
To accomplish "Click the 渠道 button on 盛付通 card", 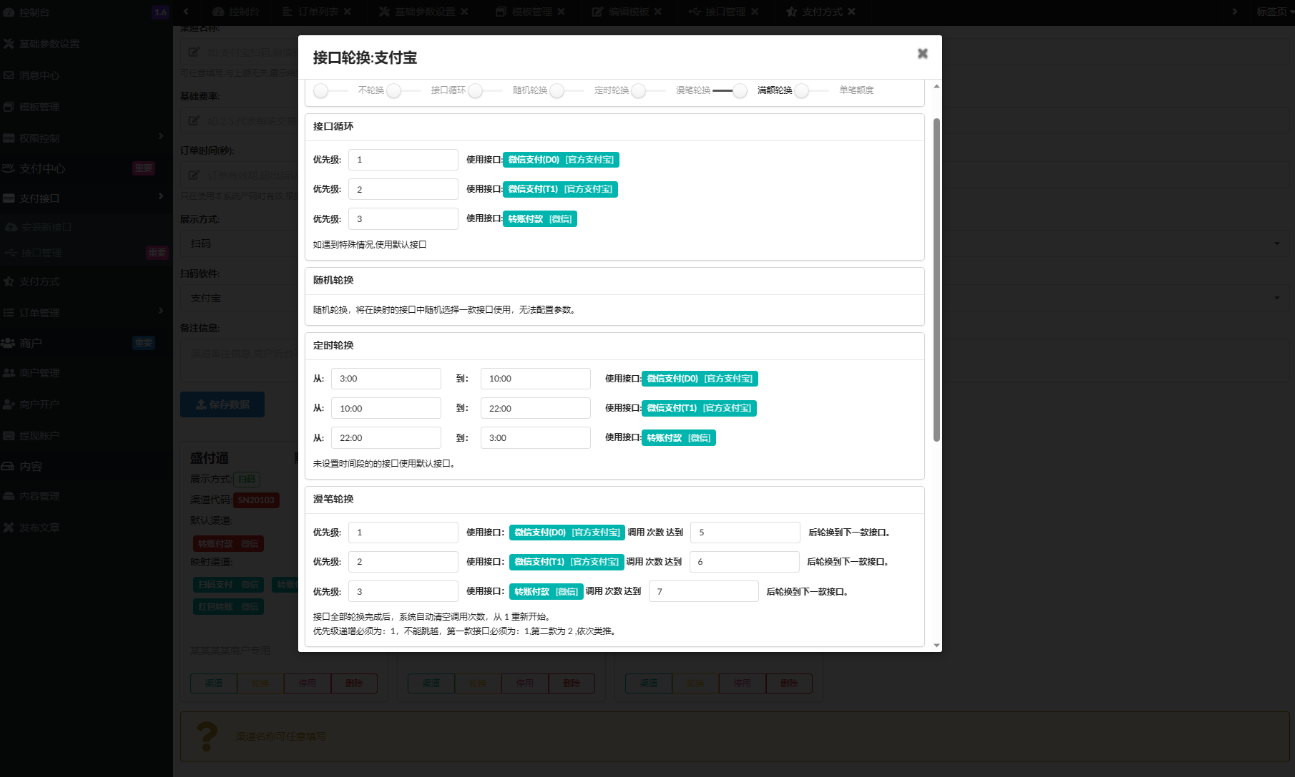I will click(x=213, y=684).
